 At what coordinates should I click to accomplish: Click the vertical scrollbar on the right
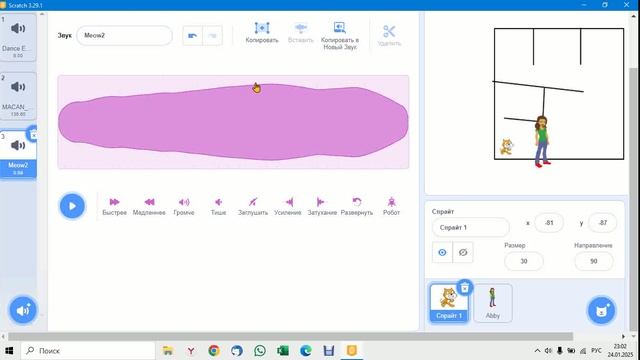pyautogui.click(x=634, y=199)
